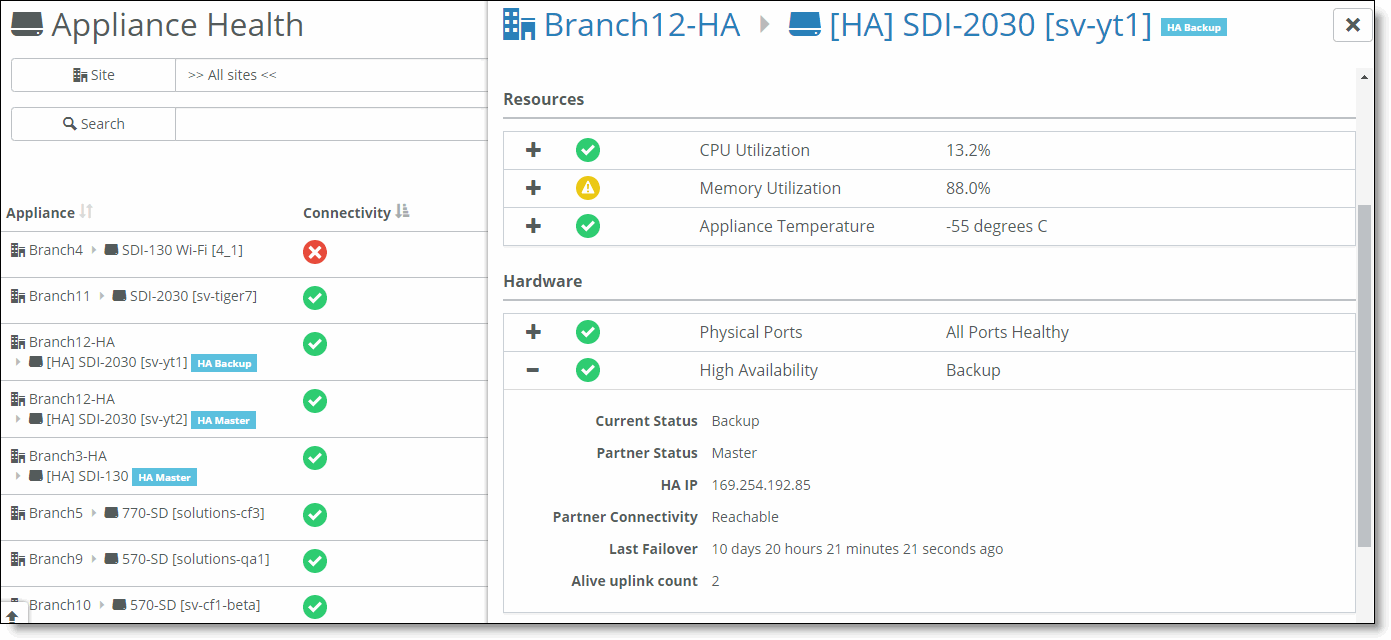Click the Site filter button

[x=93, y=75]
